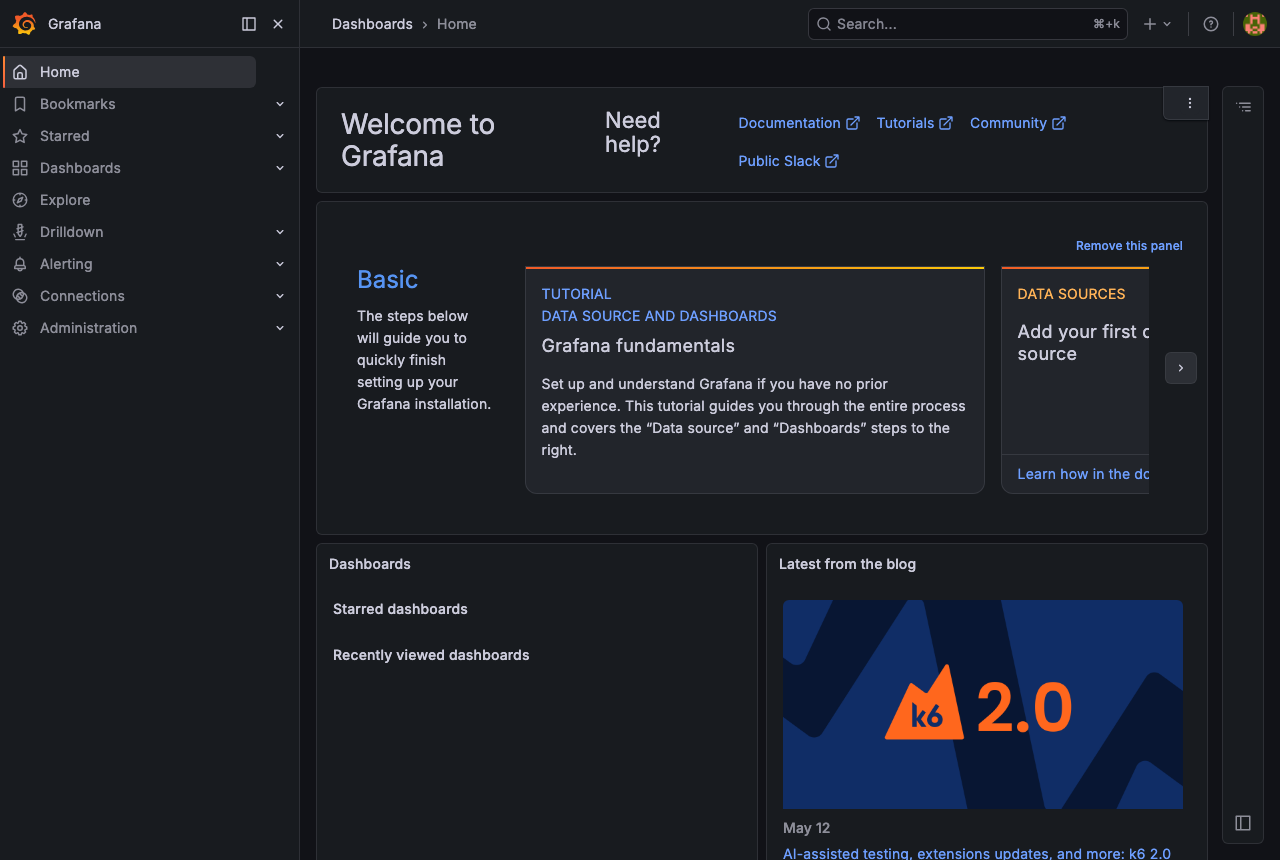Expand the Dashboards section chevron
Screen dimensions: 1280x860
[x=280, y=168]
